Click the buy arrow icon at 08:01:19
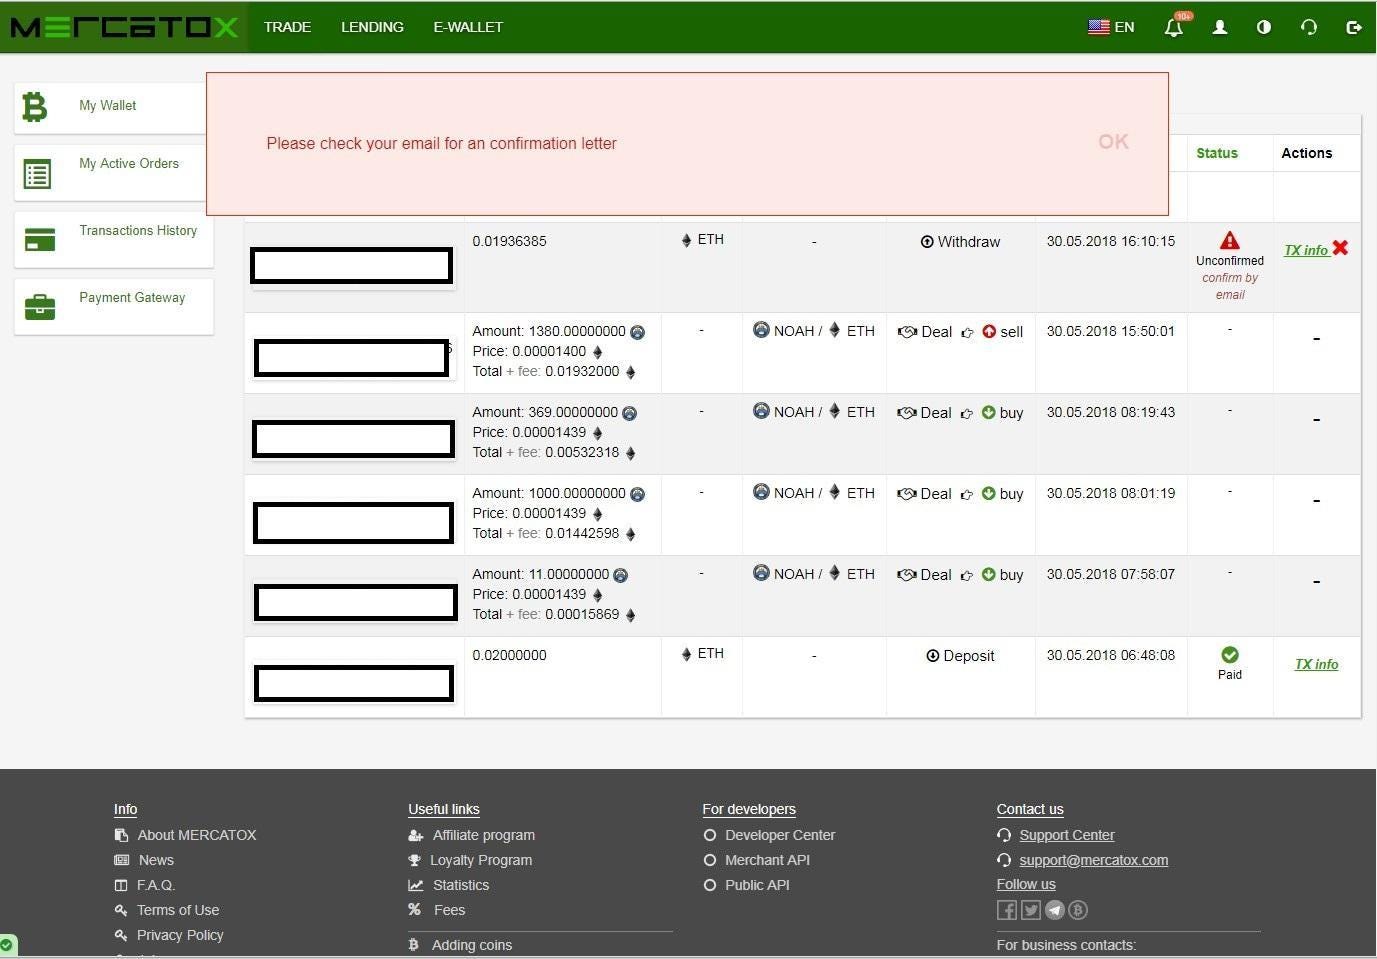This screenshot has width=1377, height=959. (988, 493)
